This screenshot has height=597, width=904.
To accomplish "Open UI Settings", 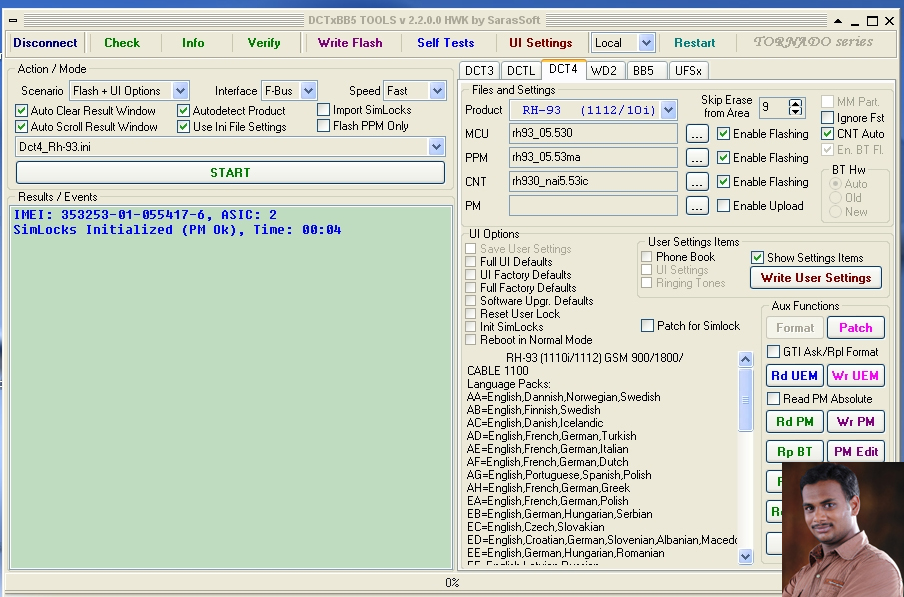I will (x=541, y=43).
